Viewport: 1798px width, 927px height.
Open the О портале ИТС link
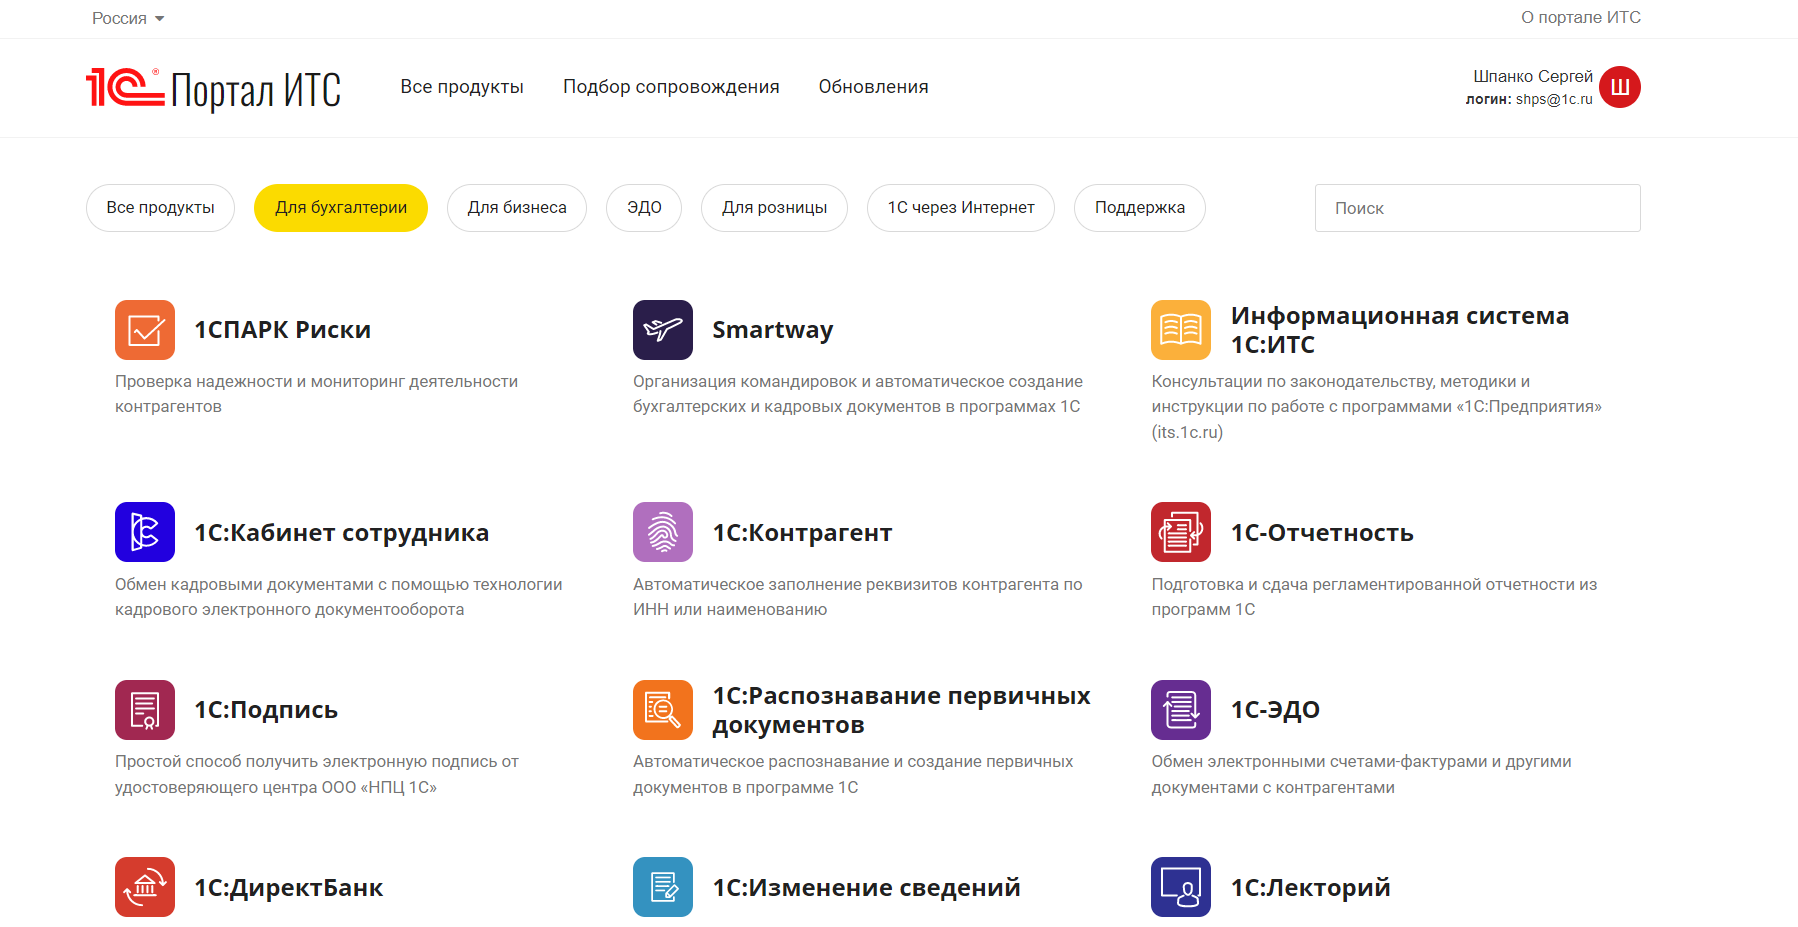pyautogui.click(x=1581, y=18)
